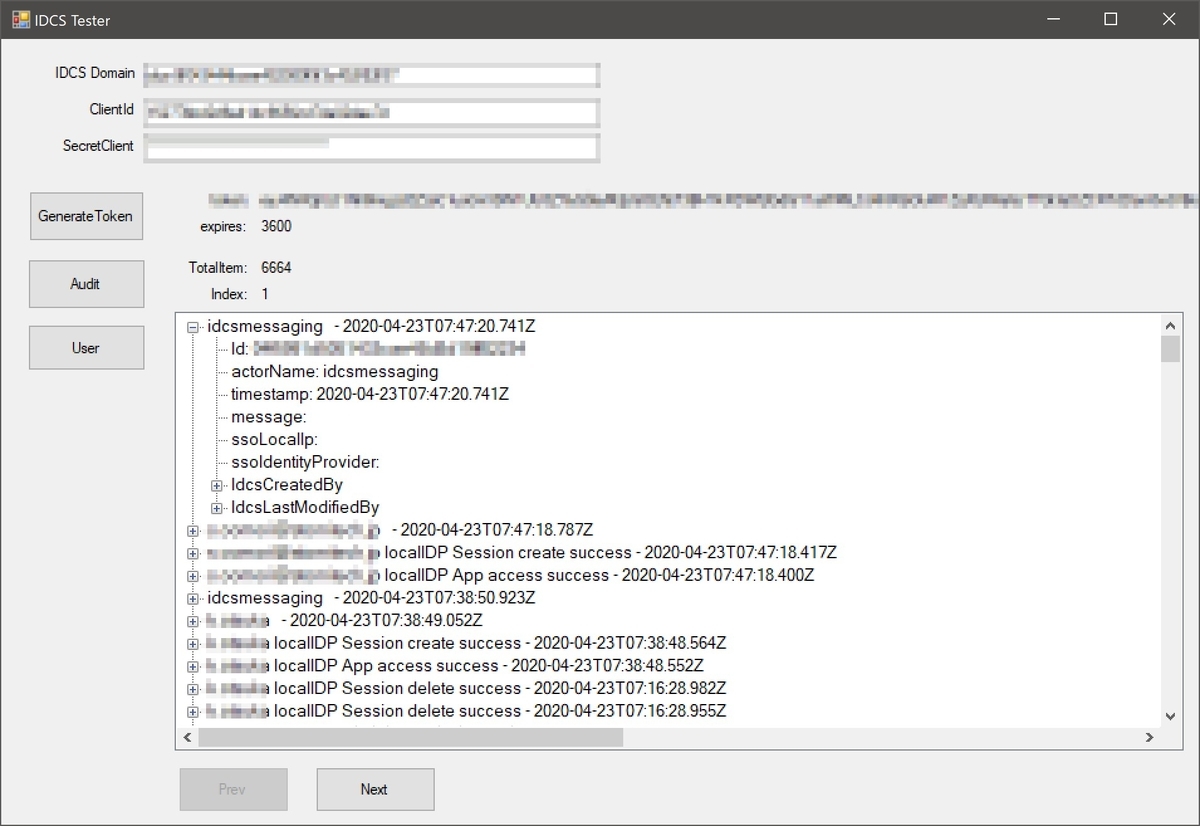The width and height of the screenshot is (1200, 826).
Task: Select the ssoLocalIp: row
Action: [x=274, y=440]
